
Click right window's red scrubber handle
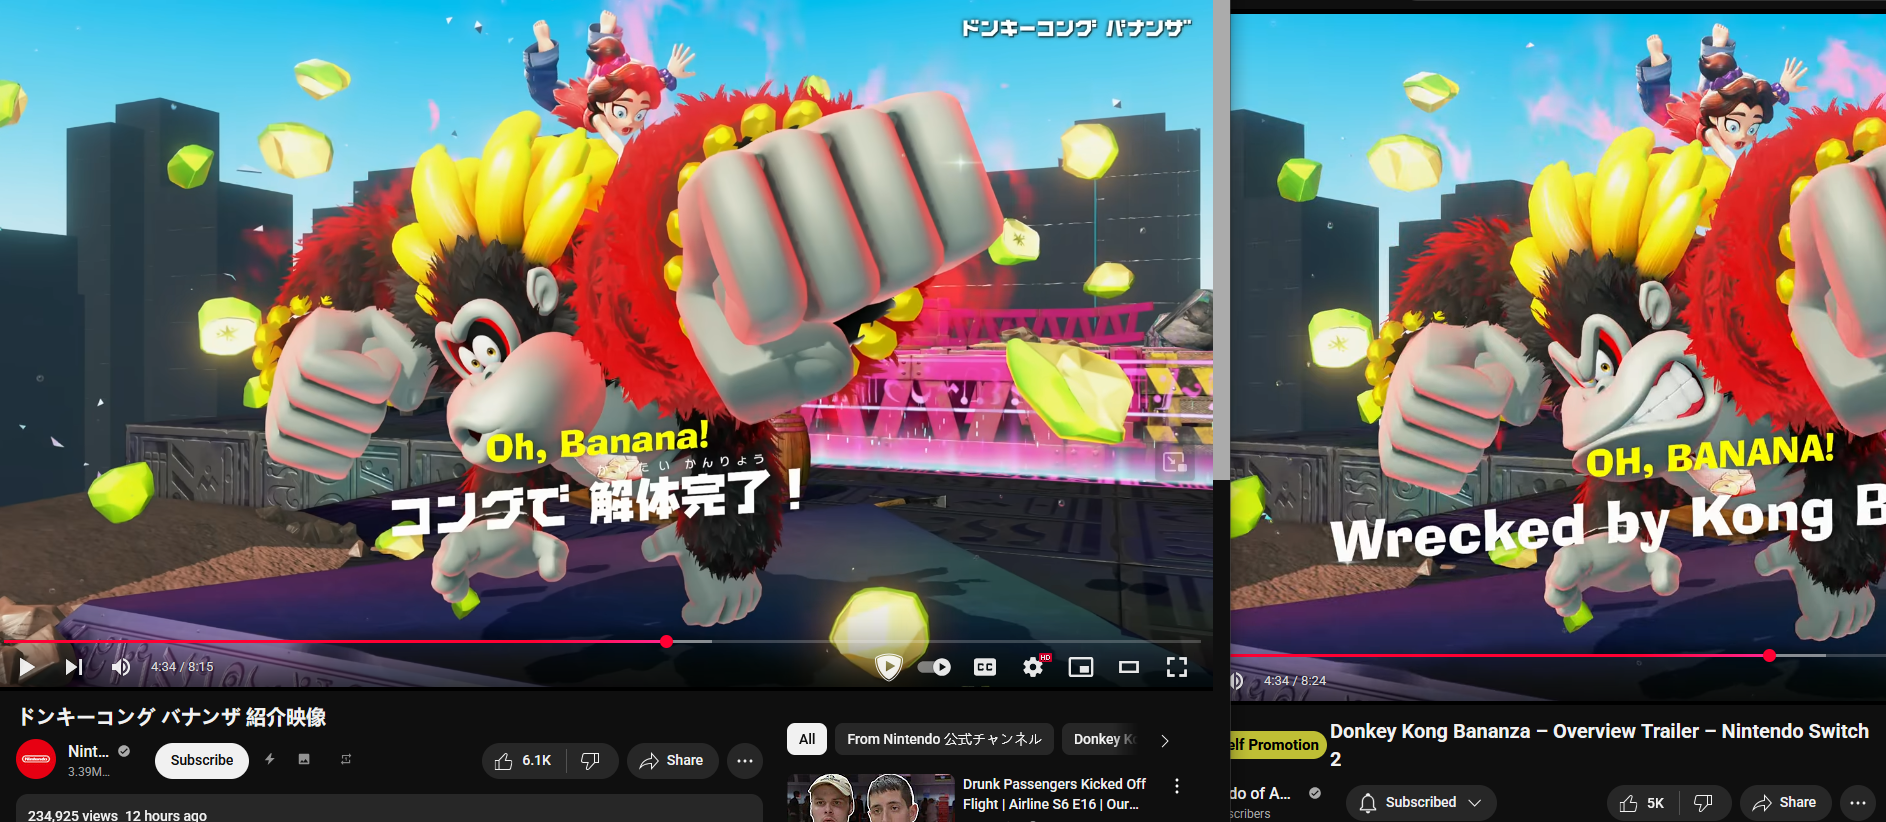(1769, 655)
